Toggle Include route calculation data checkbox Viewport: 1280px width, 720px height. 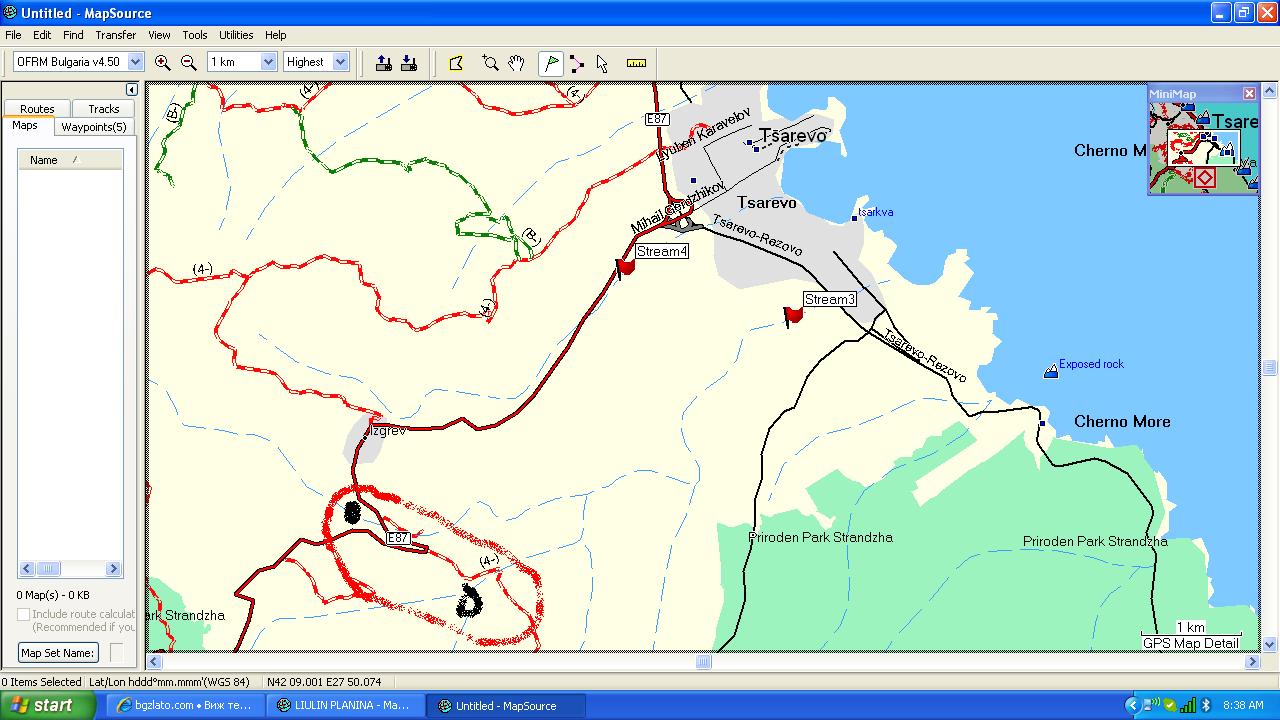[23, 614]
